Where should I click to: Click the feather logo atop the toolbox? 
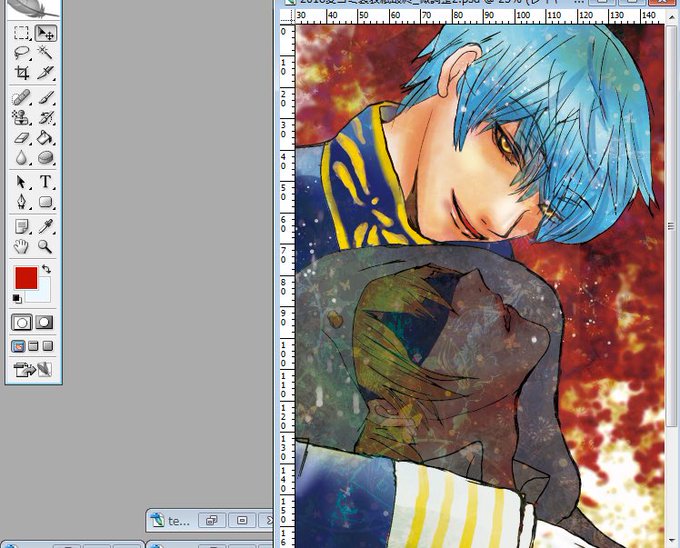point(33,9)
